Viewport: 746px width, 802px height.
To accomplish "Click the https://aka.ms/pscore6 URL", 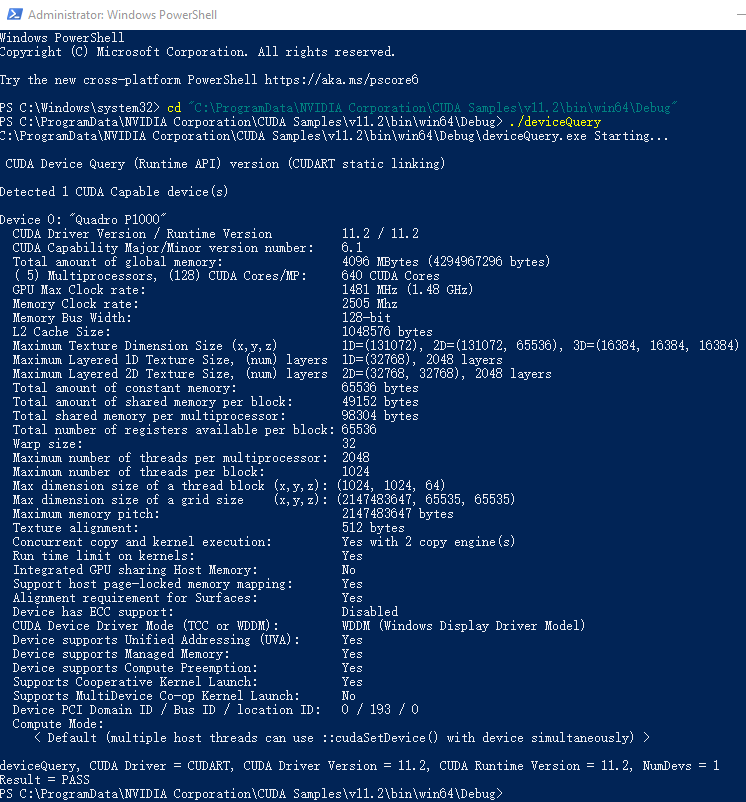I will [342, 80].
